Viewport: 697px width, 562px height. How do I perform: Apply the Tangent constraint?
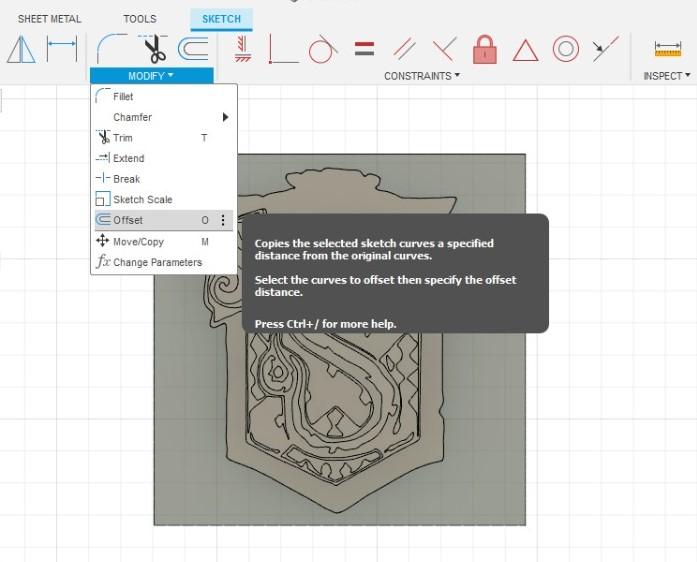[x=323, y=49]
